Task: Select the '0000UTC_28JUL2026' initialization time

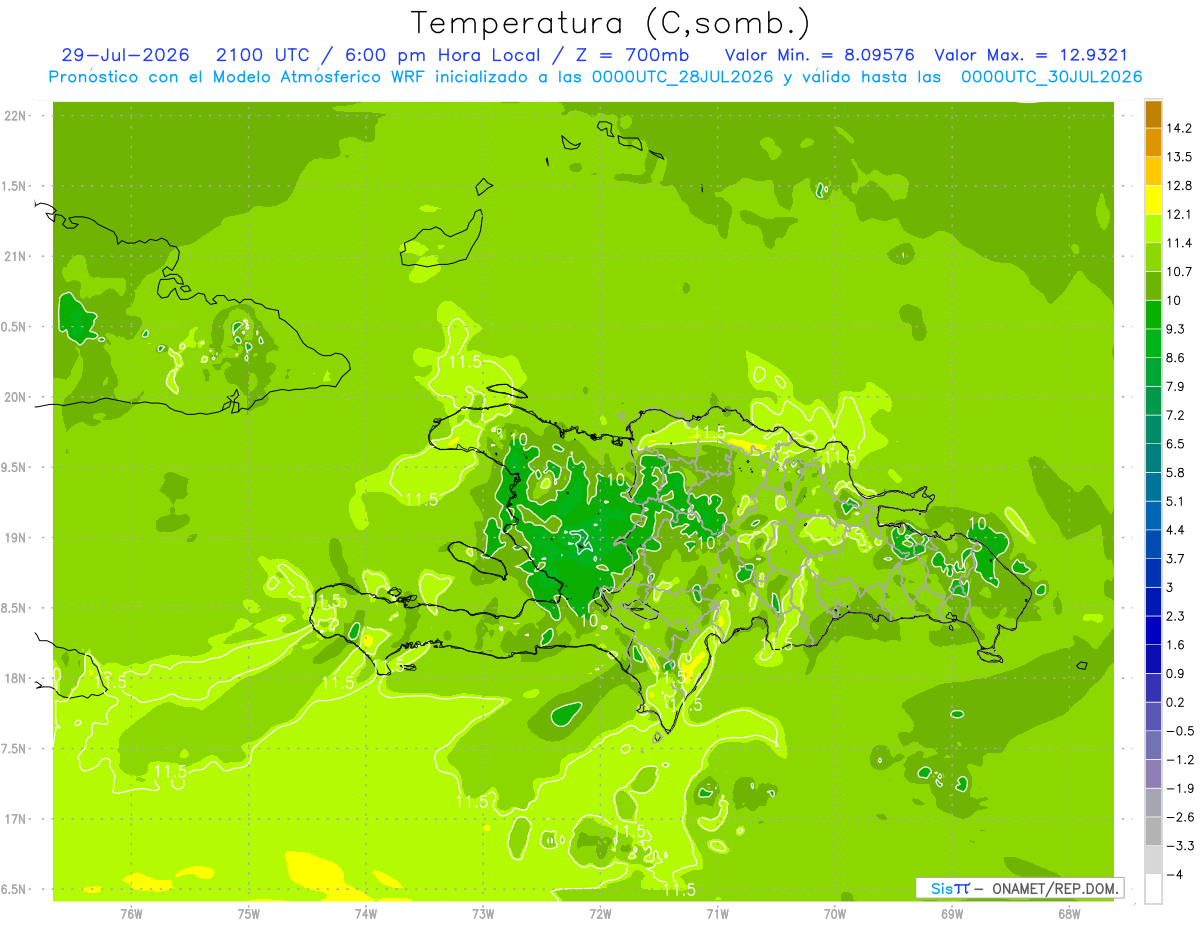Action: 683,76
